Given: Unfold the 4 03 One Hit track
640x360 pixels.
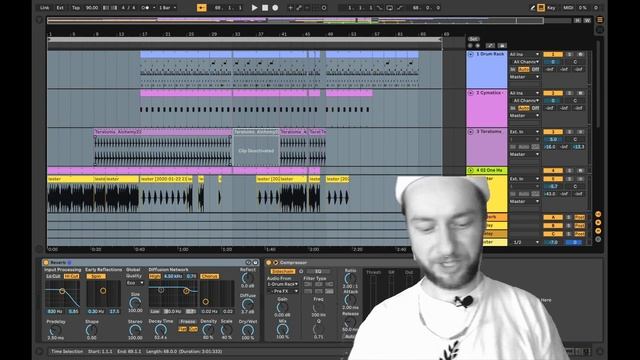Looking at the screenshot, I should (x=471, y=170).
